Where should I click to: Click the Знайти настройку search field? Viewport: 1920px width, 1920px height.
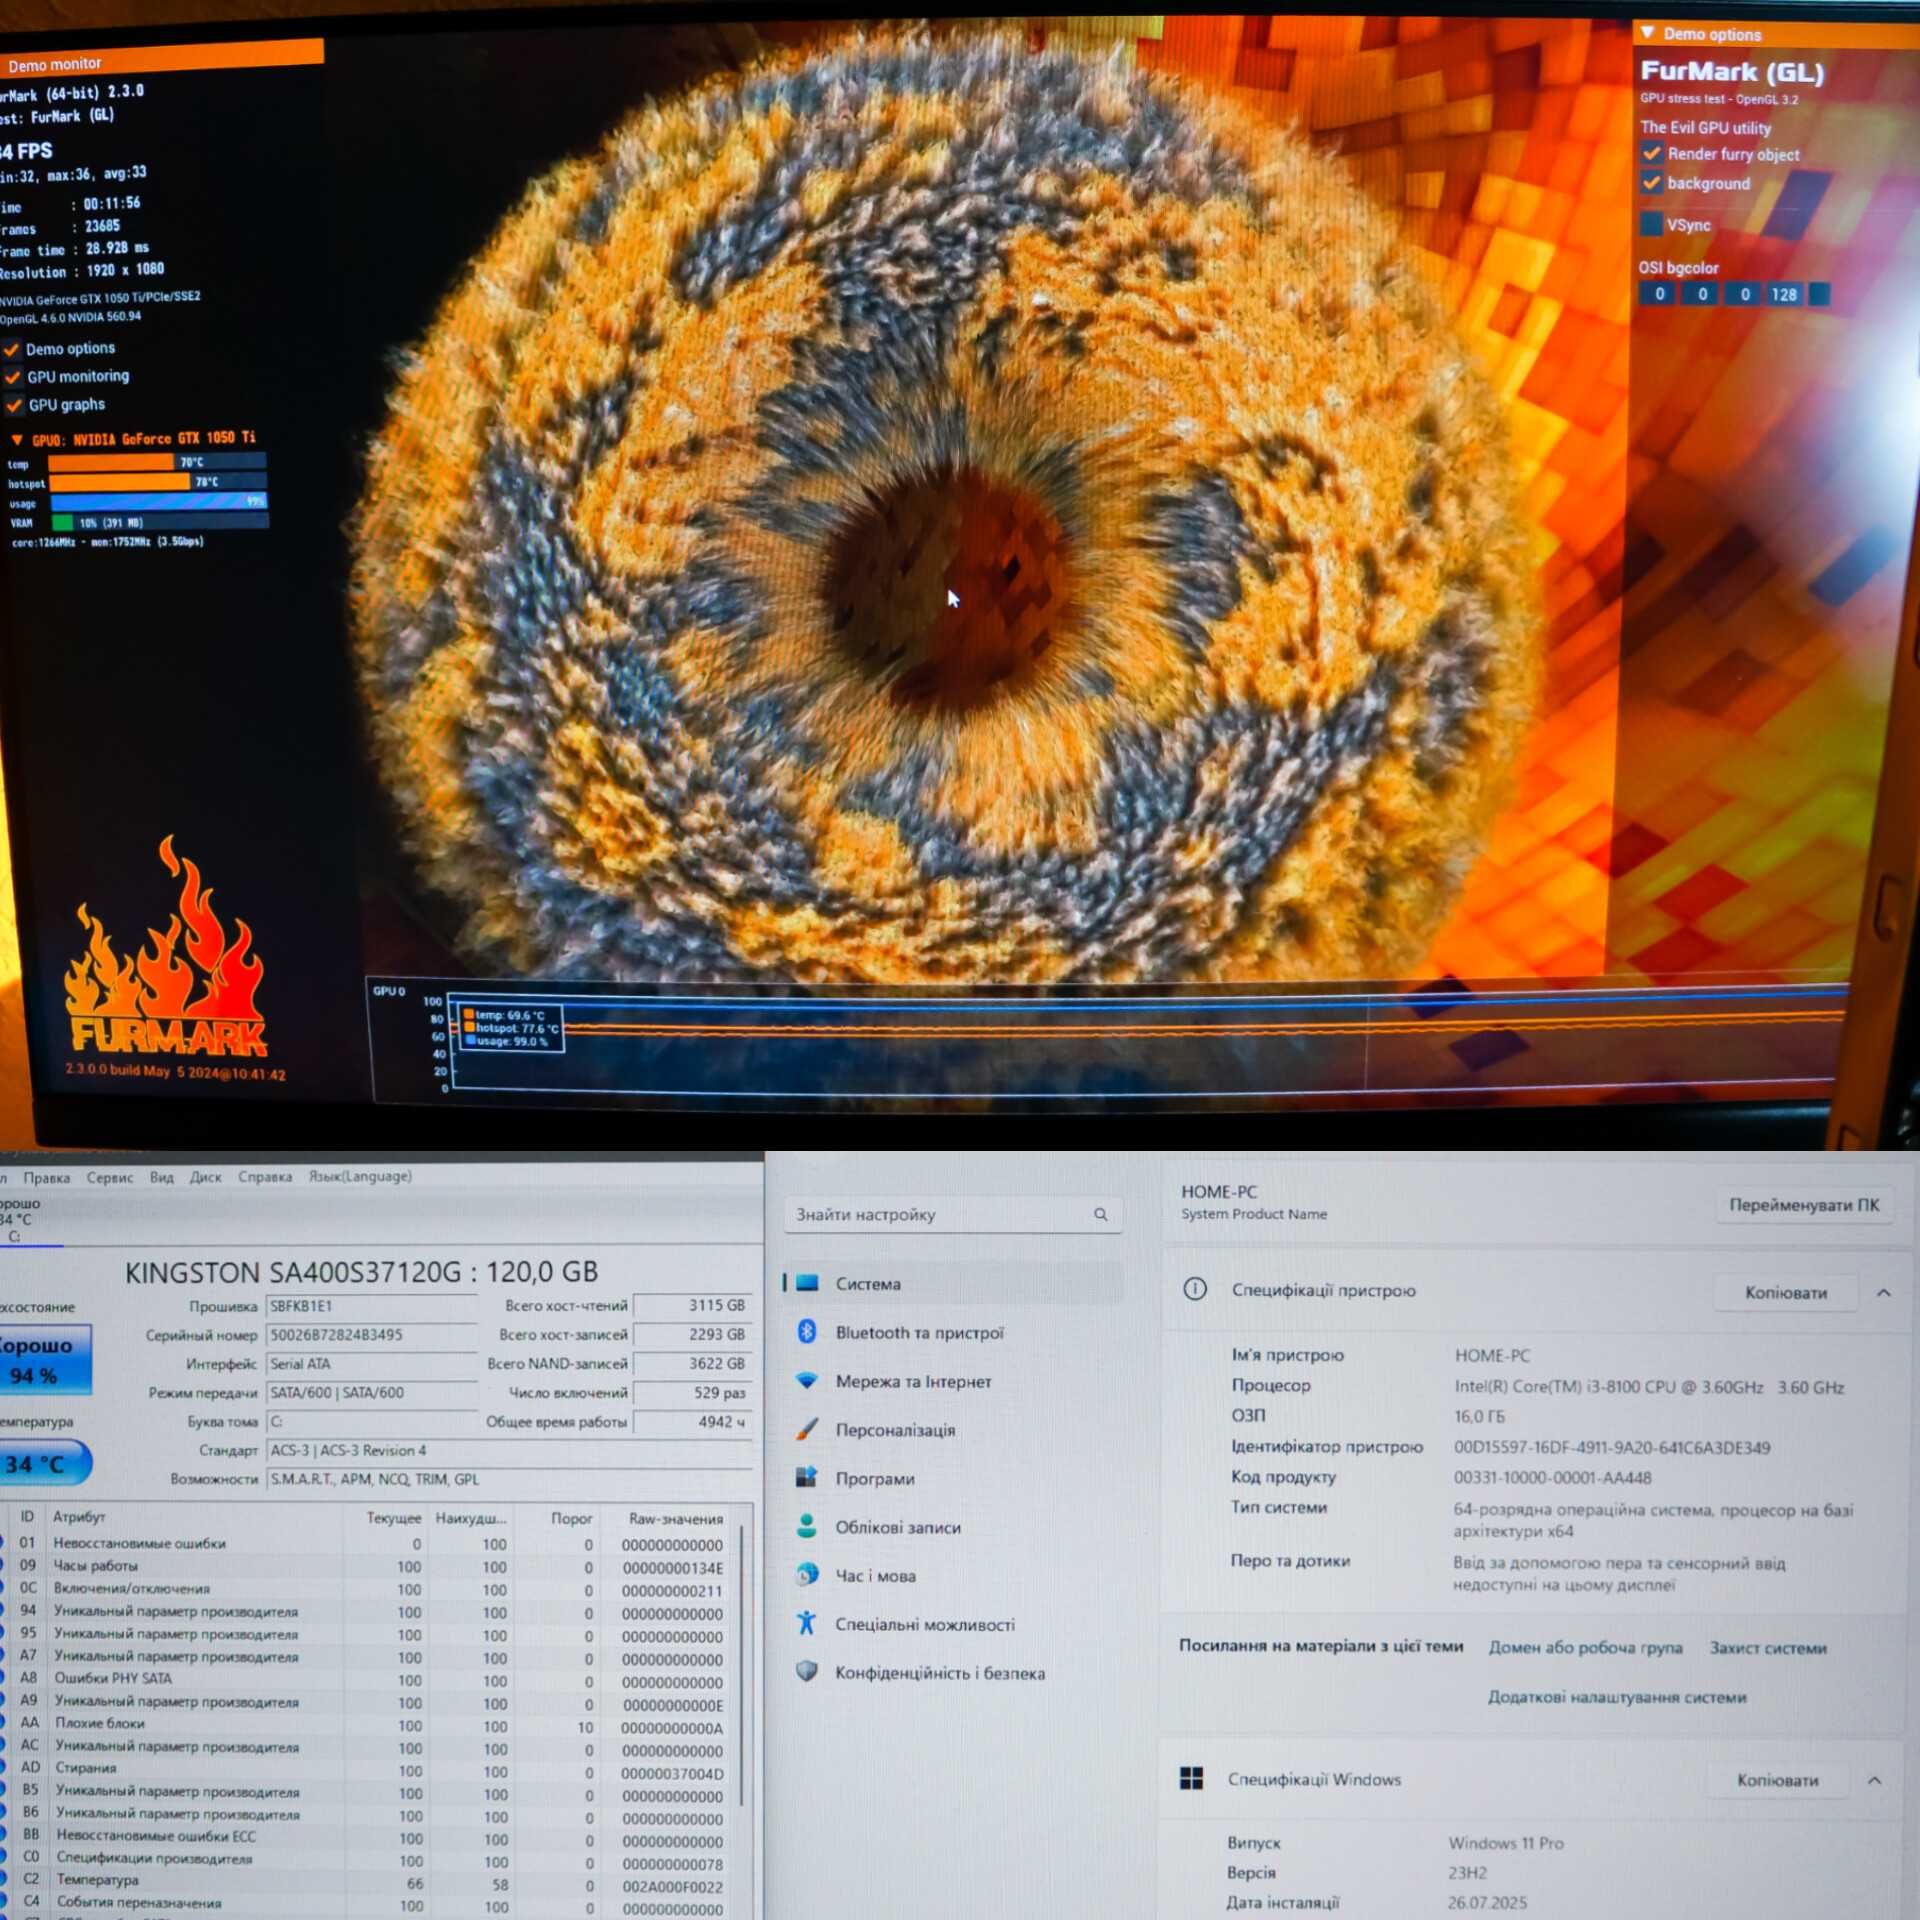(953, 1214)
